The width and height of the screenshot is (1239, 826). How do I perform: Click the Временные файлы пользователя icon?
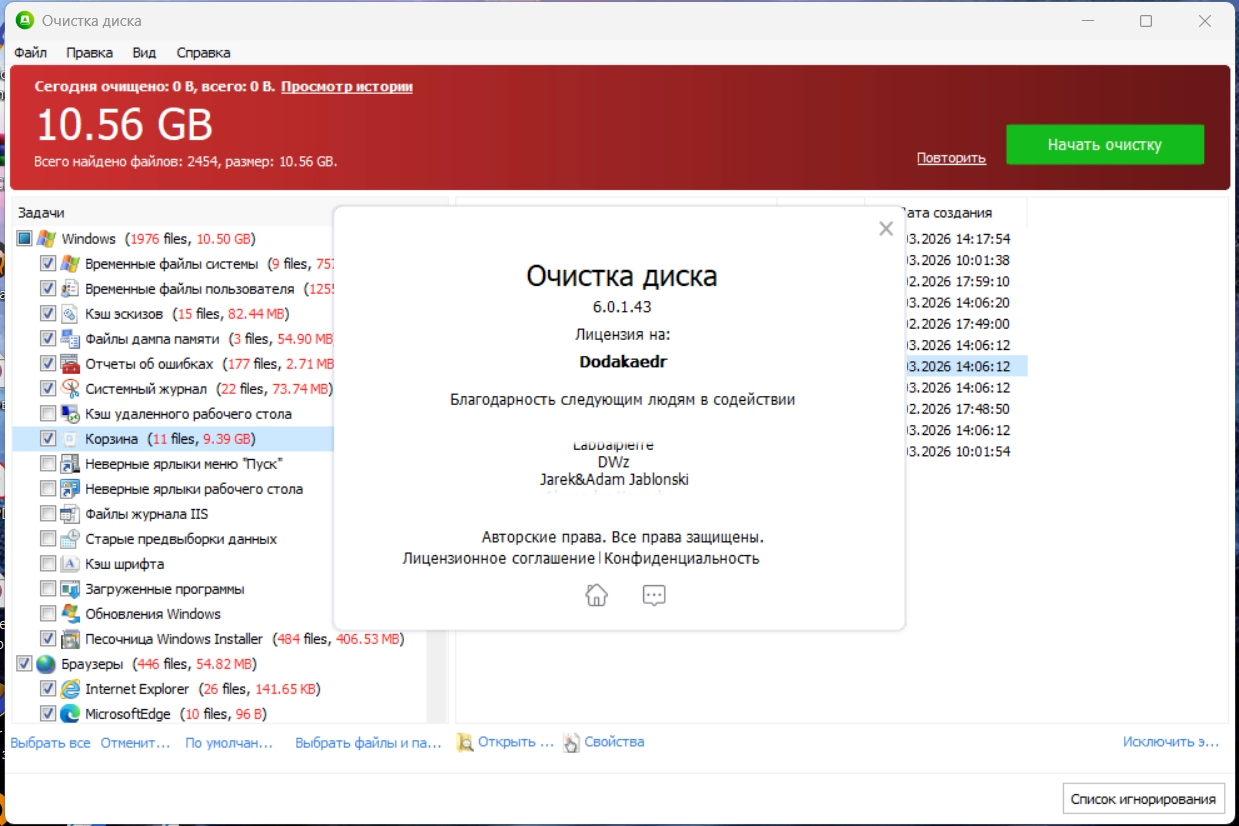(70, 289)
